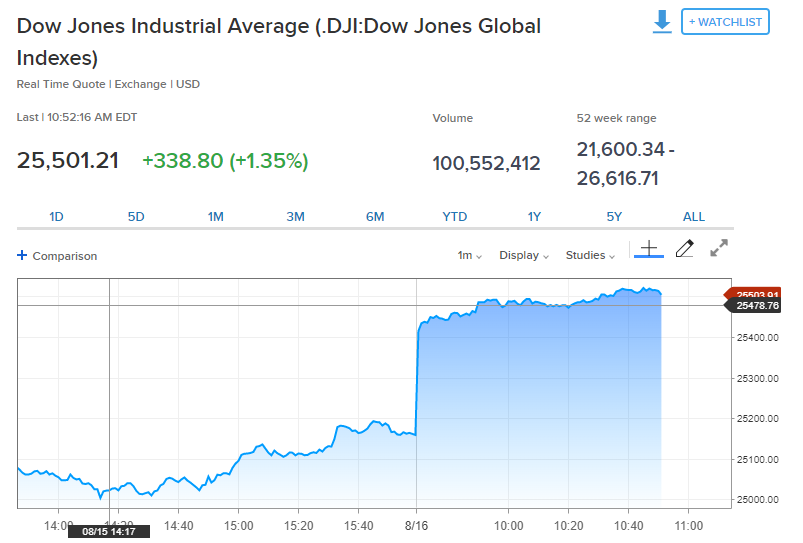Show the YTD time range
Image resolution: width=803 pixels, height=543 pixels.
point(455,217)
